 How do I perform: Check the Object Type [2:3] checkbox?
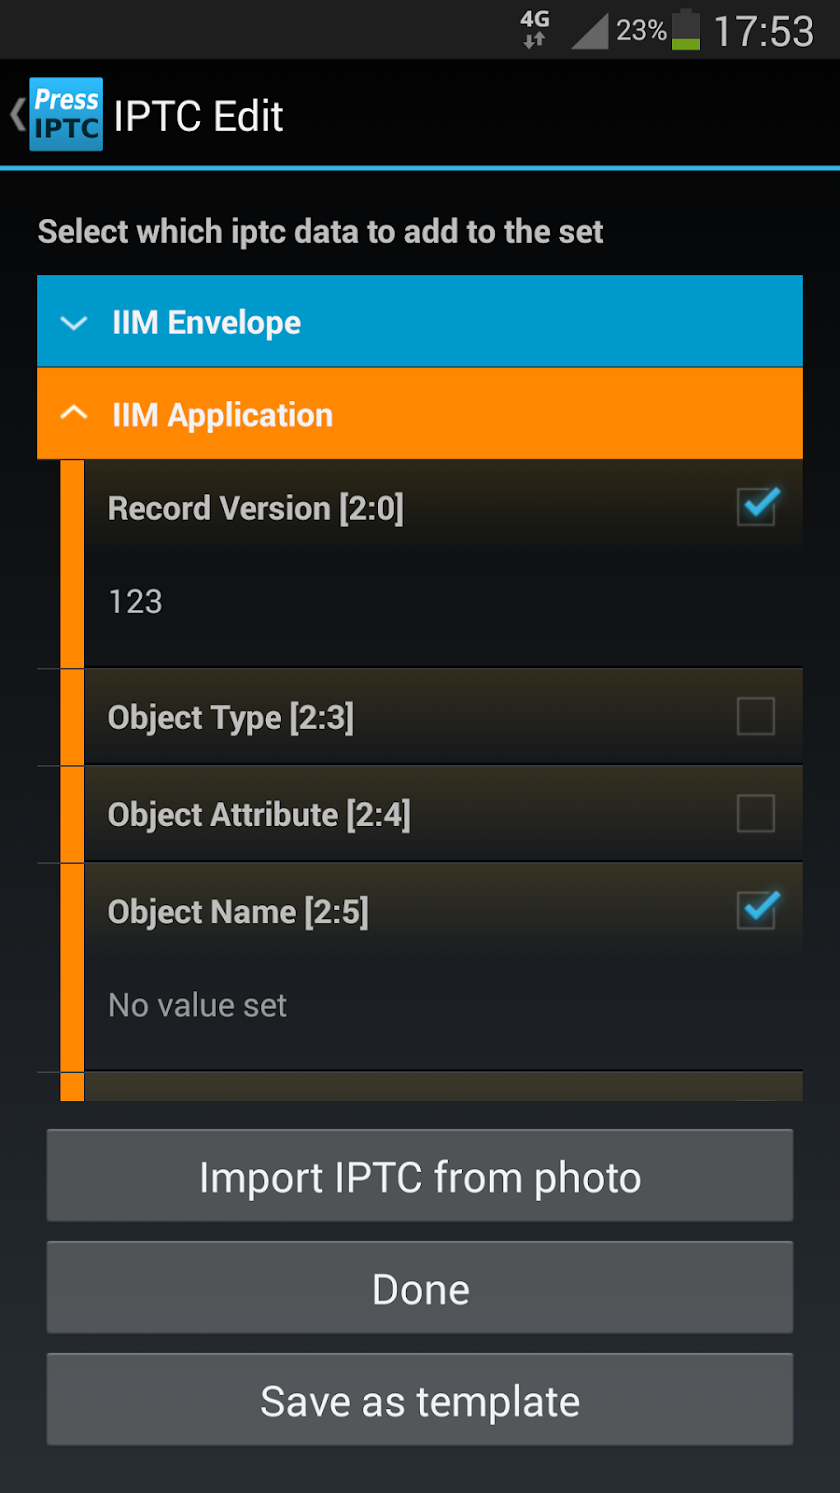(755, 716)
